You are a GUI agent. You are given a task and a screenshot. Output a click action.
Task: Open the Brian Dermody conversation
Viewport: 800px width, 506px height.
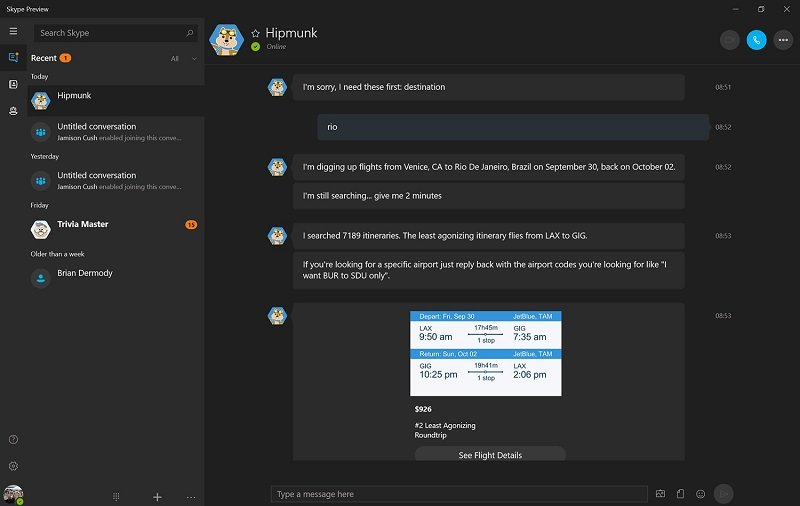click(x=116, y=278)
